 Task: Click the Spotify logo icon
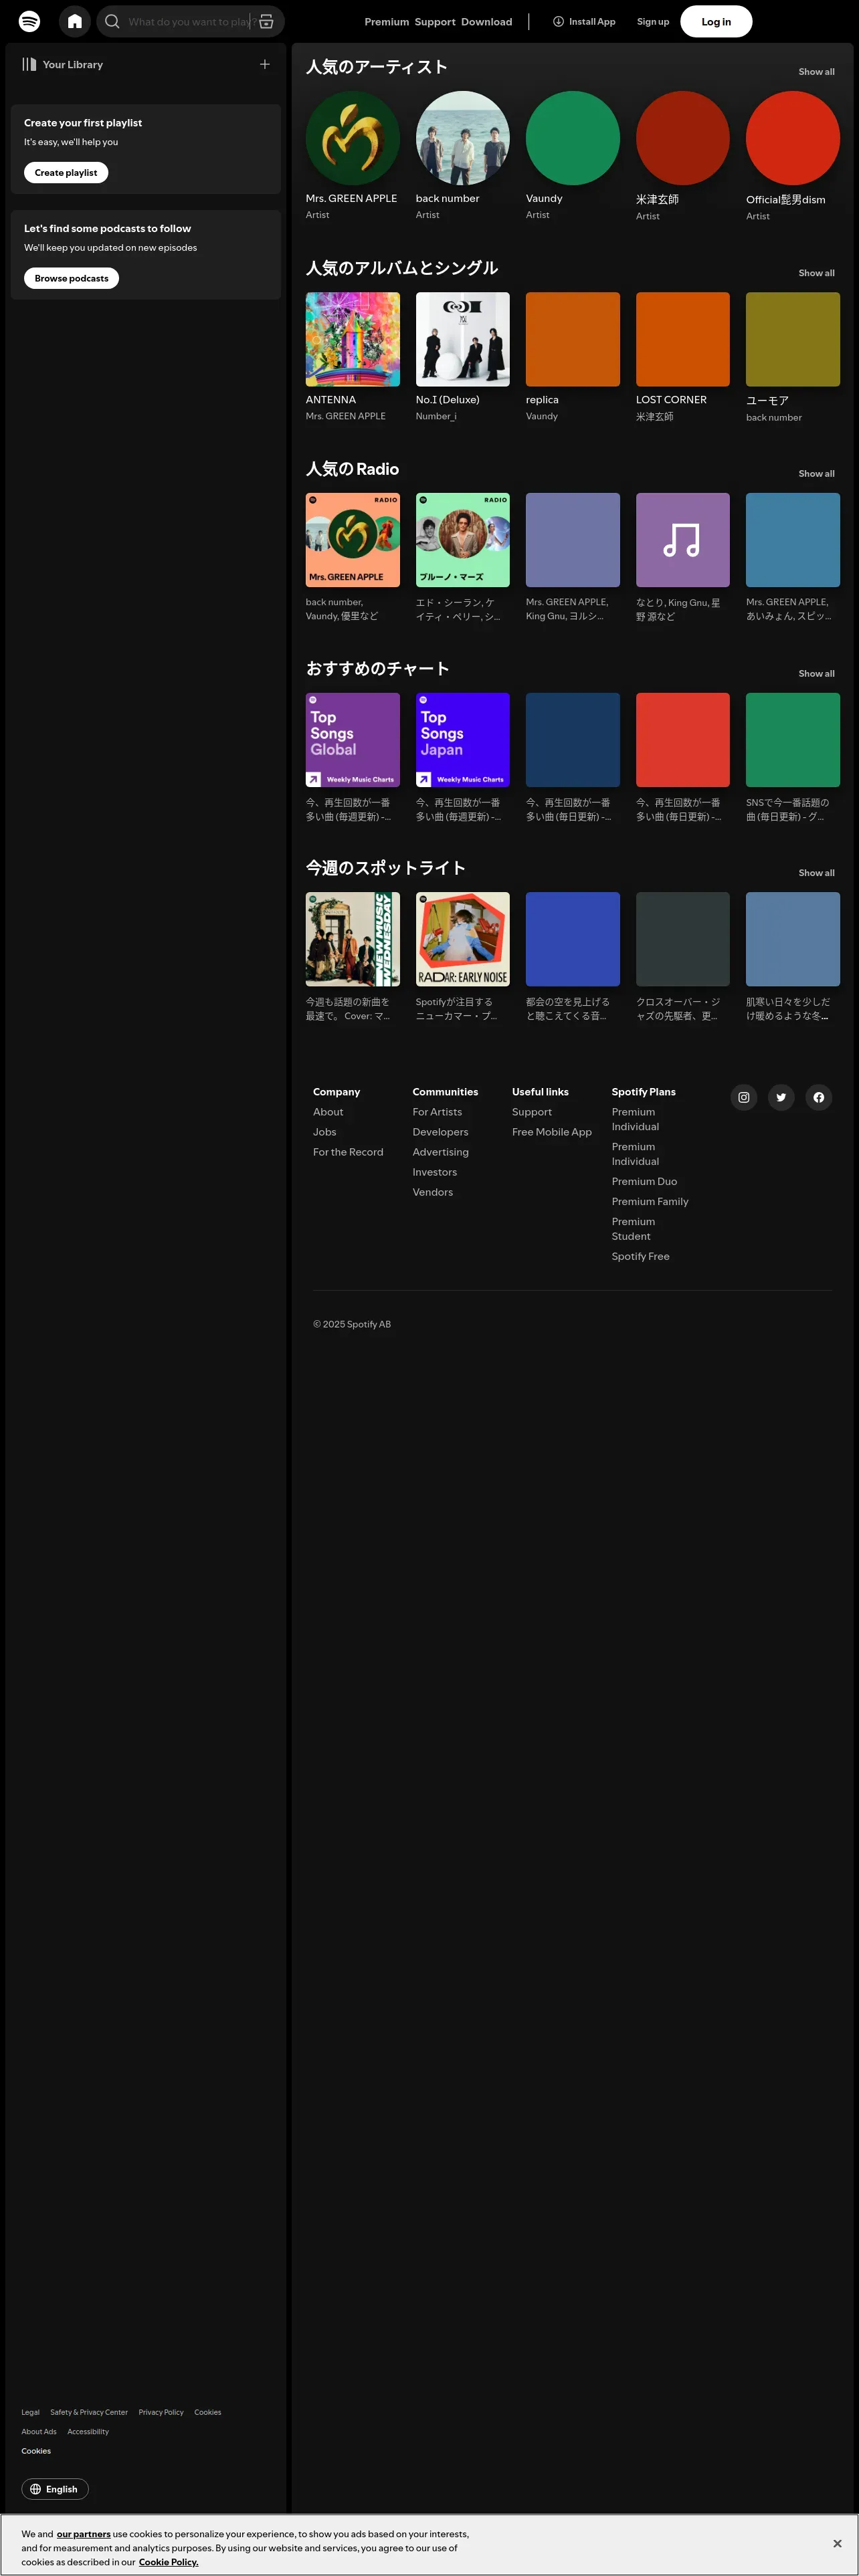coord(30,21)
